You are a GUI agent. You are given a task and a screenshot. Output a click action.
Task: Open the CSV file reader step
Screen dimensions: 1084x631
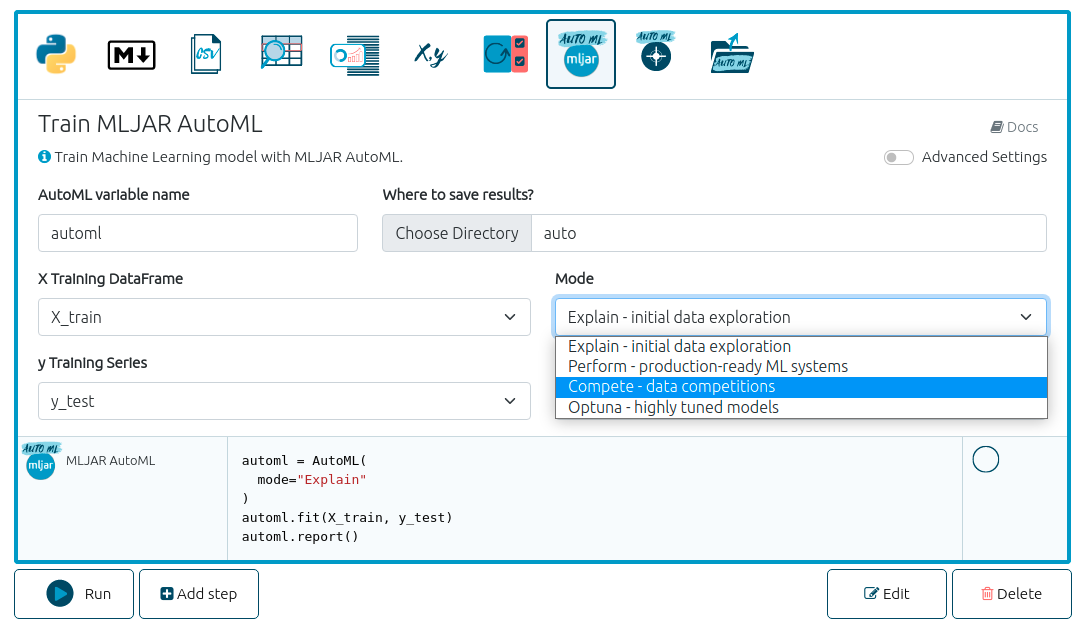click(206, 54)
